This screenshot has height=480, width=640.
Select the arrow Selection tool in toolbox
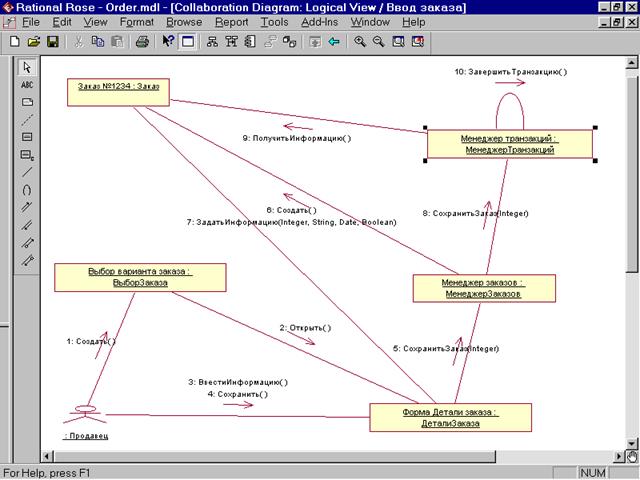click(x=27, y=67)
